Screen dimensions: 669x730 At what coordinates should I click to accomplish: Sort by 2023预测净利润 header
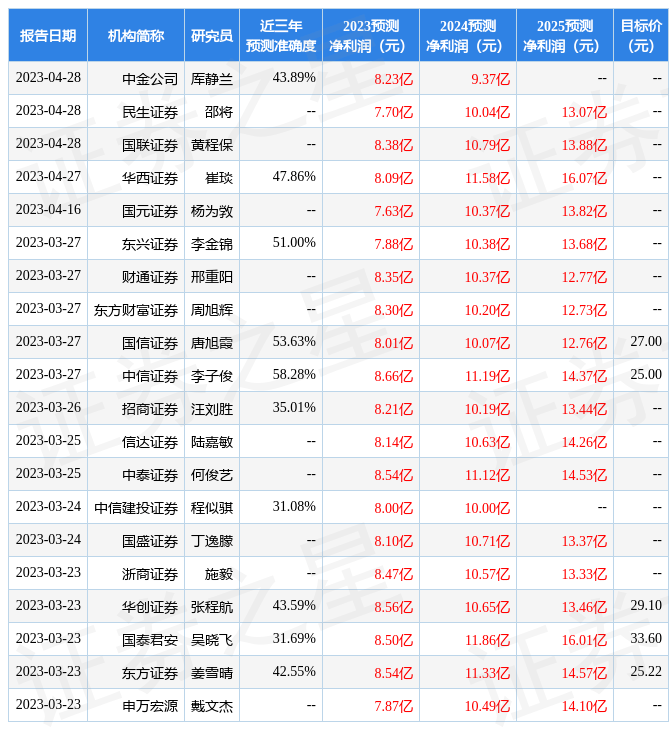point(370,35)
